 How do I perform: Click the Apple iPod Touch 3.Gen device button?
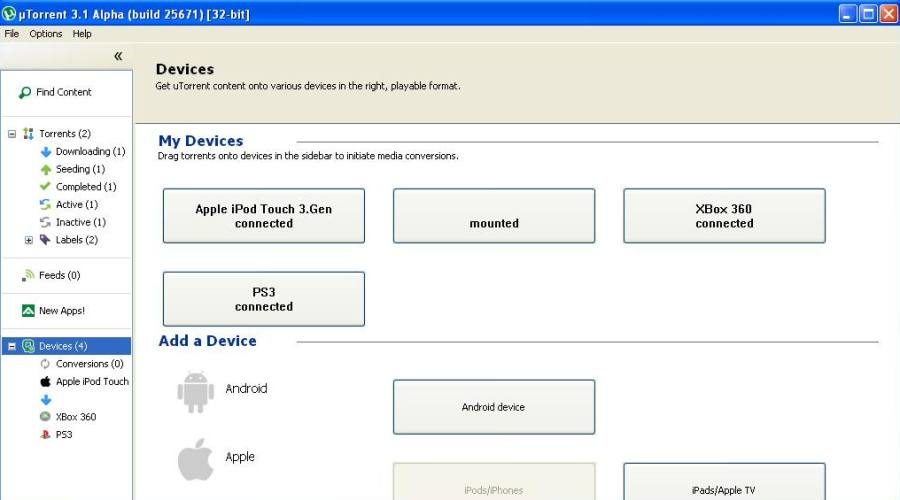tap(264, 216)
